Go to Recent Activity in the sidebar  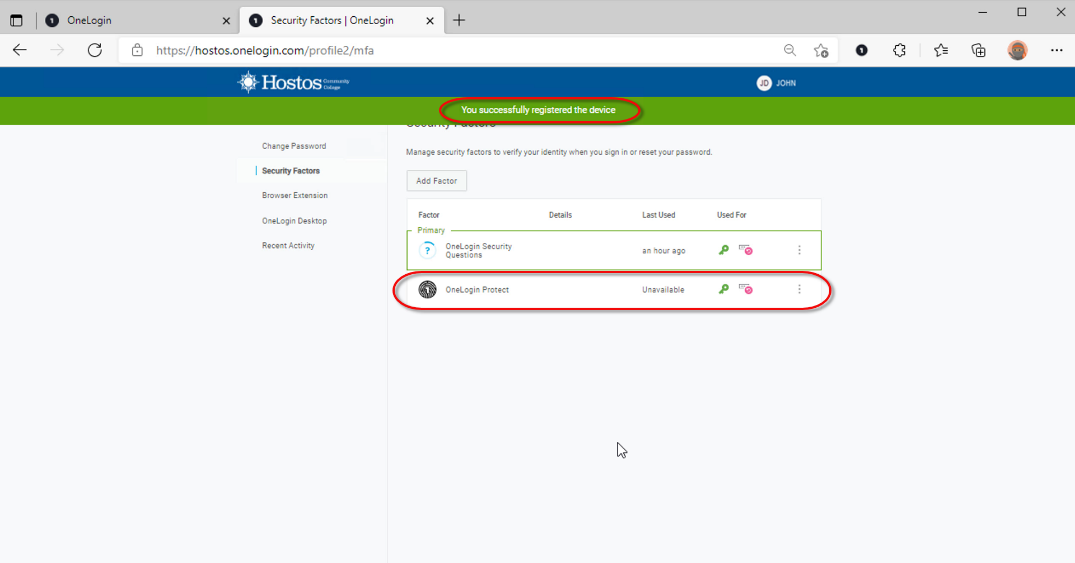pyautogui.click(x=288, y=246)
